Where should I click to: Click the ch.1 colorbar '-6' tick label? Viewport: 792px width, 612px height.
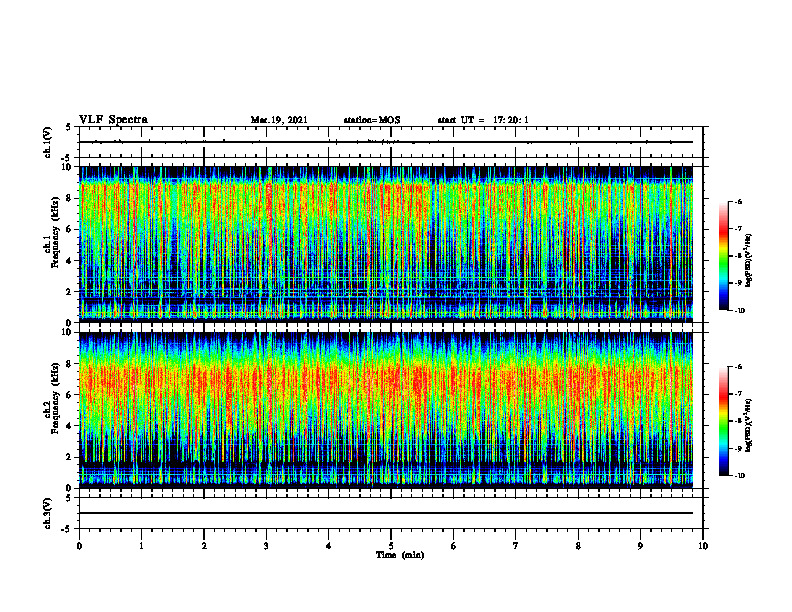point(739,201)
